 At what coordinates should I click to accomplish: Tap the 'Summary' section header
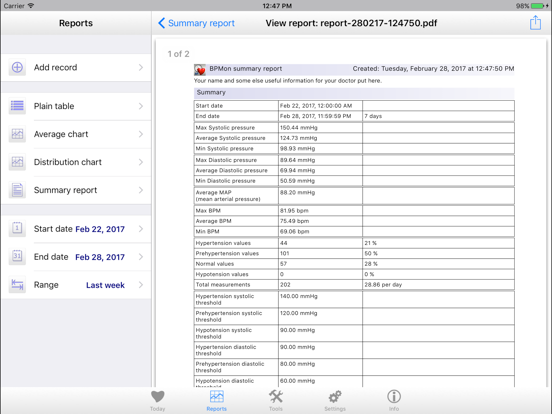pos(354,93)
